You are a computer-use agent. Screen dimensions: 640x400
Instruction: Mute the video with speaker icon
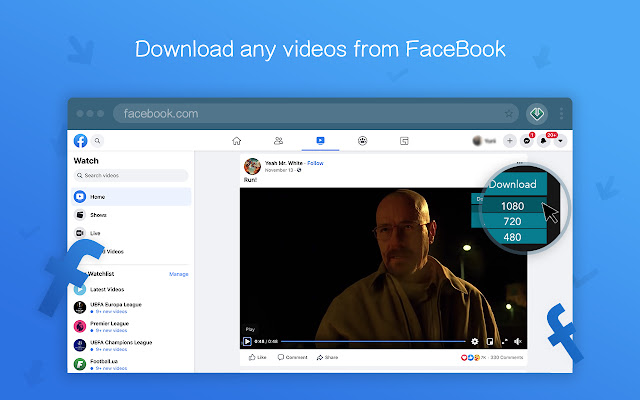518,342
